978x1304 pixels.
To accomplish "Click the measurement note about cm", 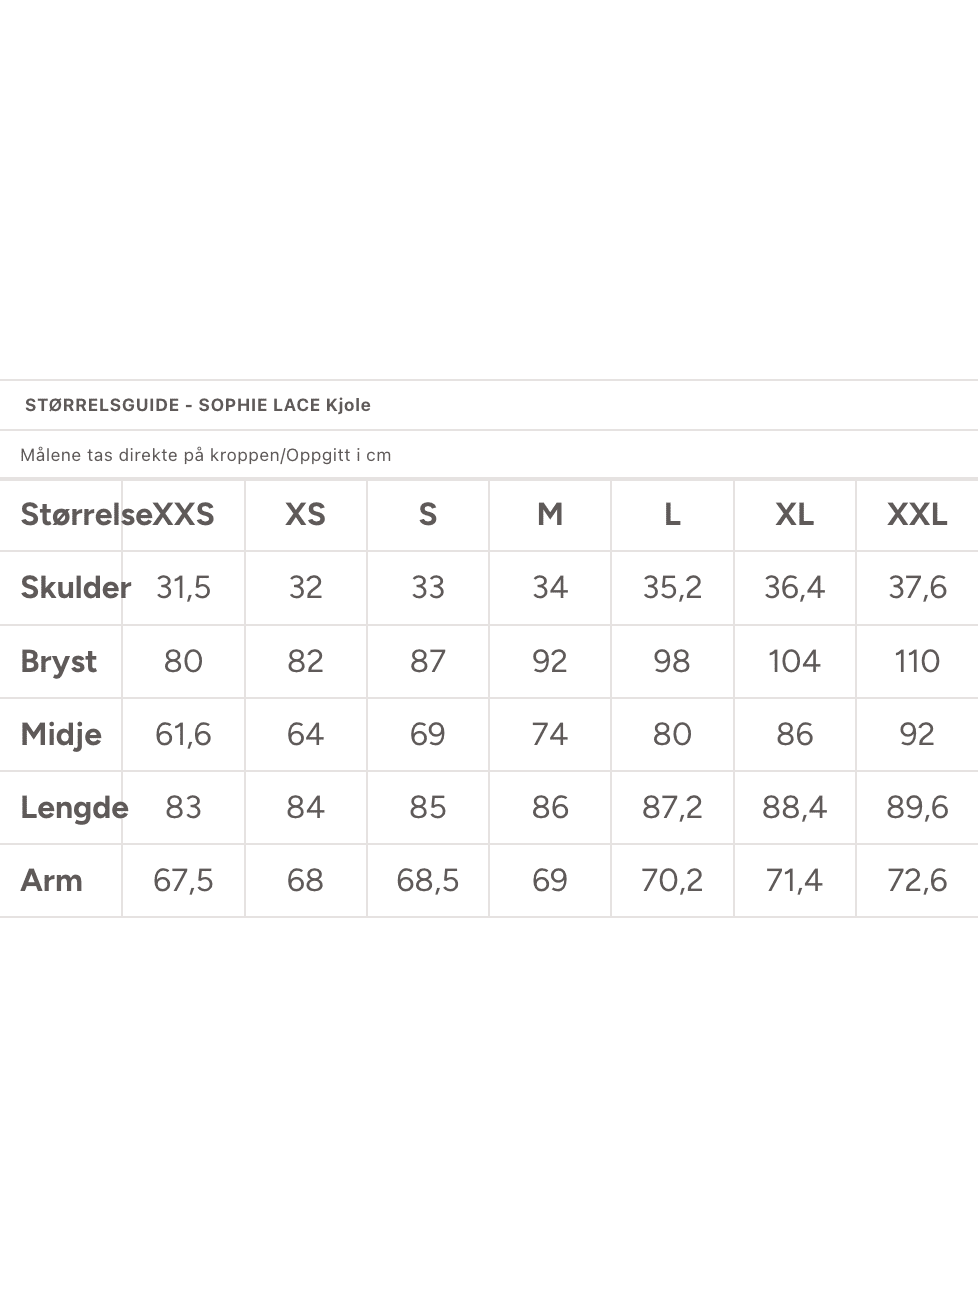I will (x=206, y=455).
